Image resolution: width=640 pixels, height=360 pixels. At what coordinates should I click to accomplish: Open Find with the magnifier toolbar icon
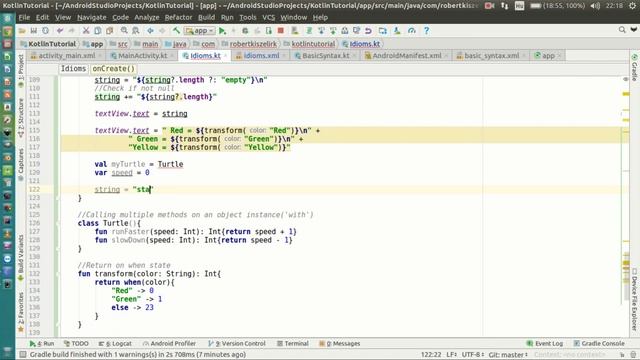[x=124, y=31]
